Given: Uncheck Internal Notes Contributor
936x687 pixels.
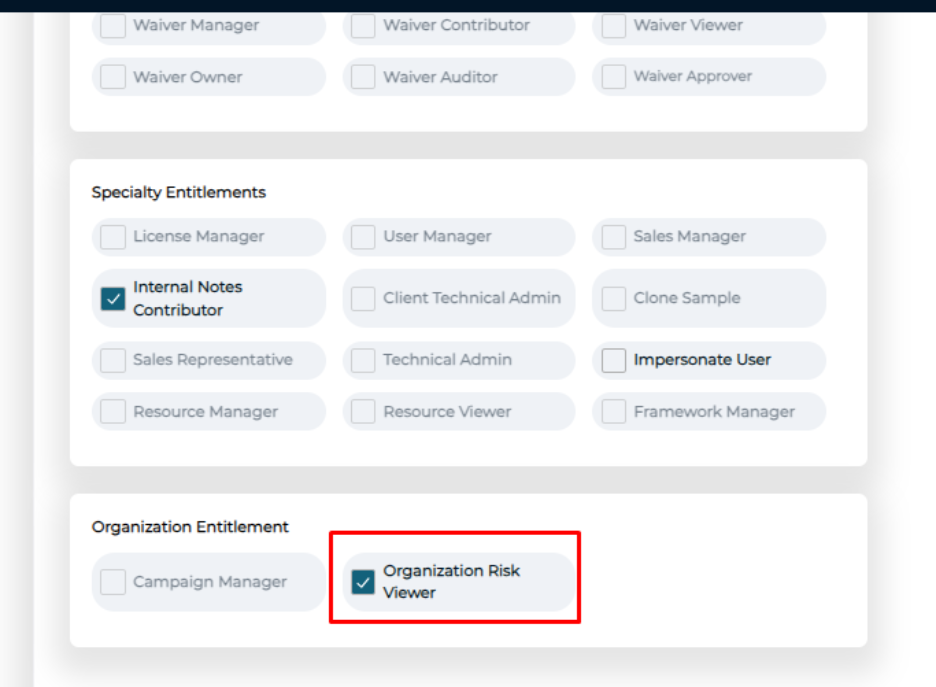Looking at the screenshot, I should click(x=113, y=298).
